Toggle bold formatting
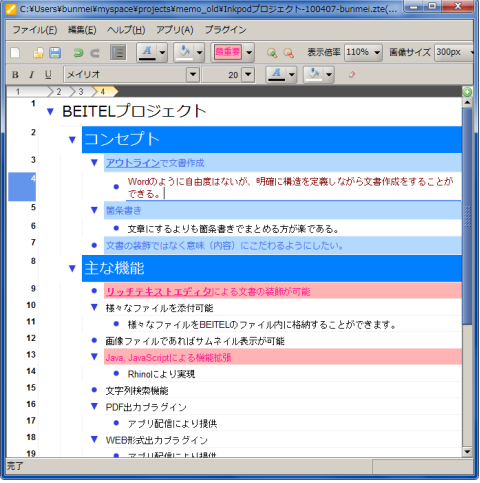The width and height of the screenshot is (480, 483). tap(15, 75)
